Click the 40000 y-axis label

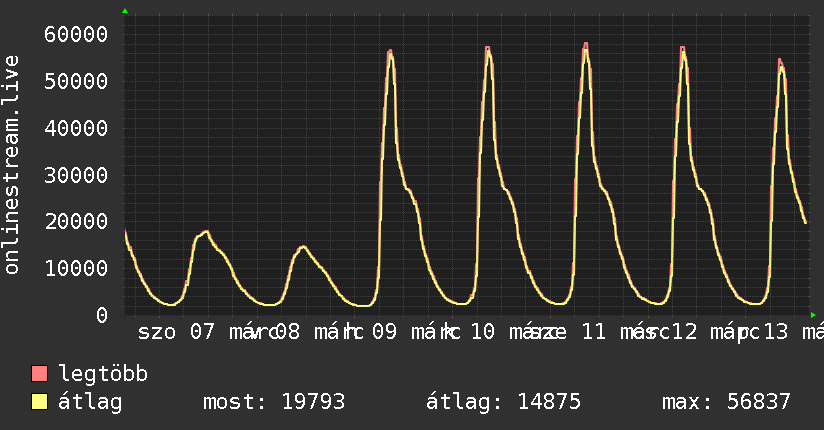click(x=76, y=128)
